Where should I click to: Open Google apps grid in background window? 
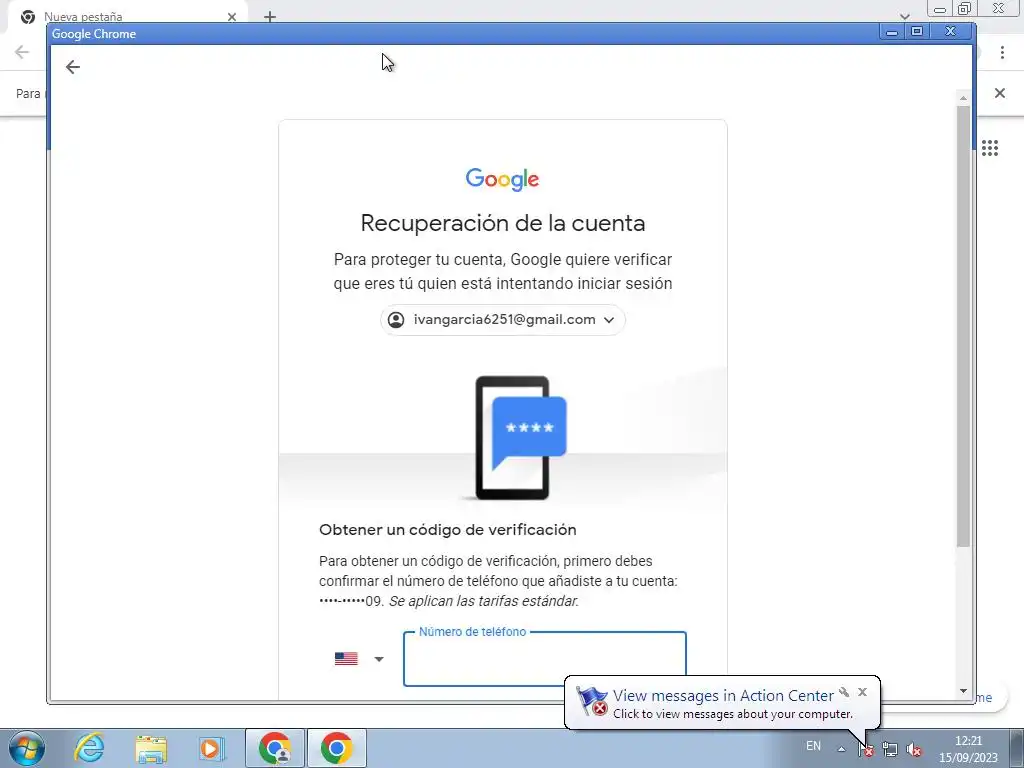point(990,148)
